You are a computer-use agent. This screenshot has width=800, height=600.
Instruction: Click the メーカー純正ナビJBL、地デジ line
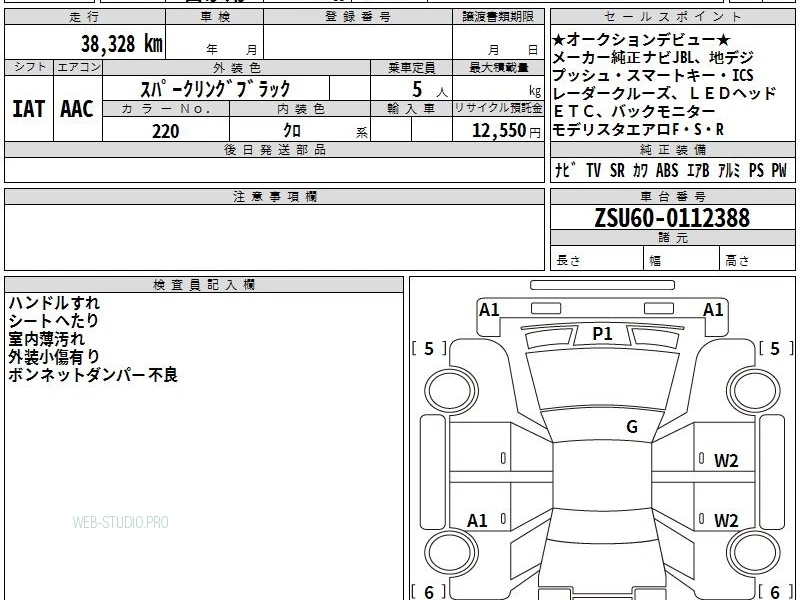pyautogui.click(x=653, y=57)
